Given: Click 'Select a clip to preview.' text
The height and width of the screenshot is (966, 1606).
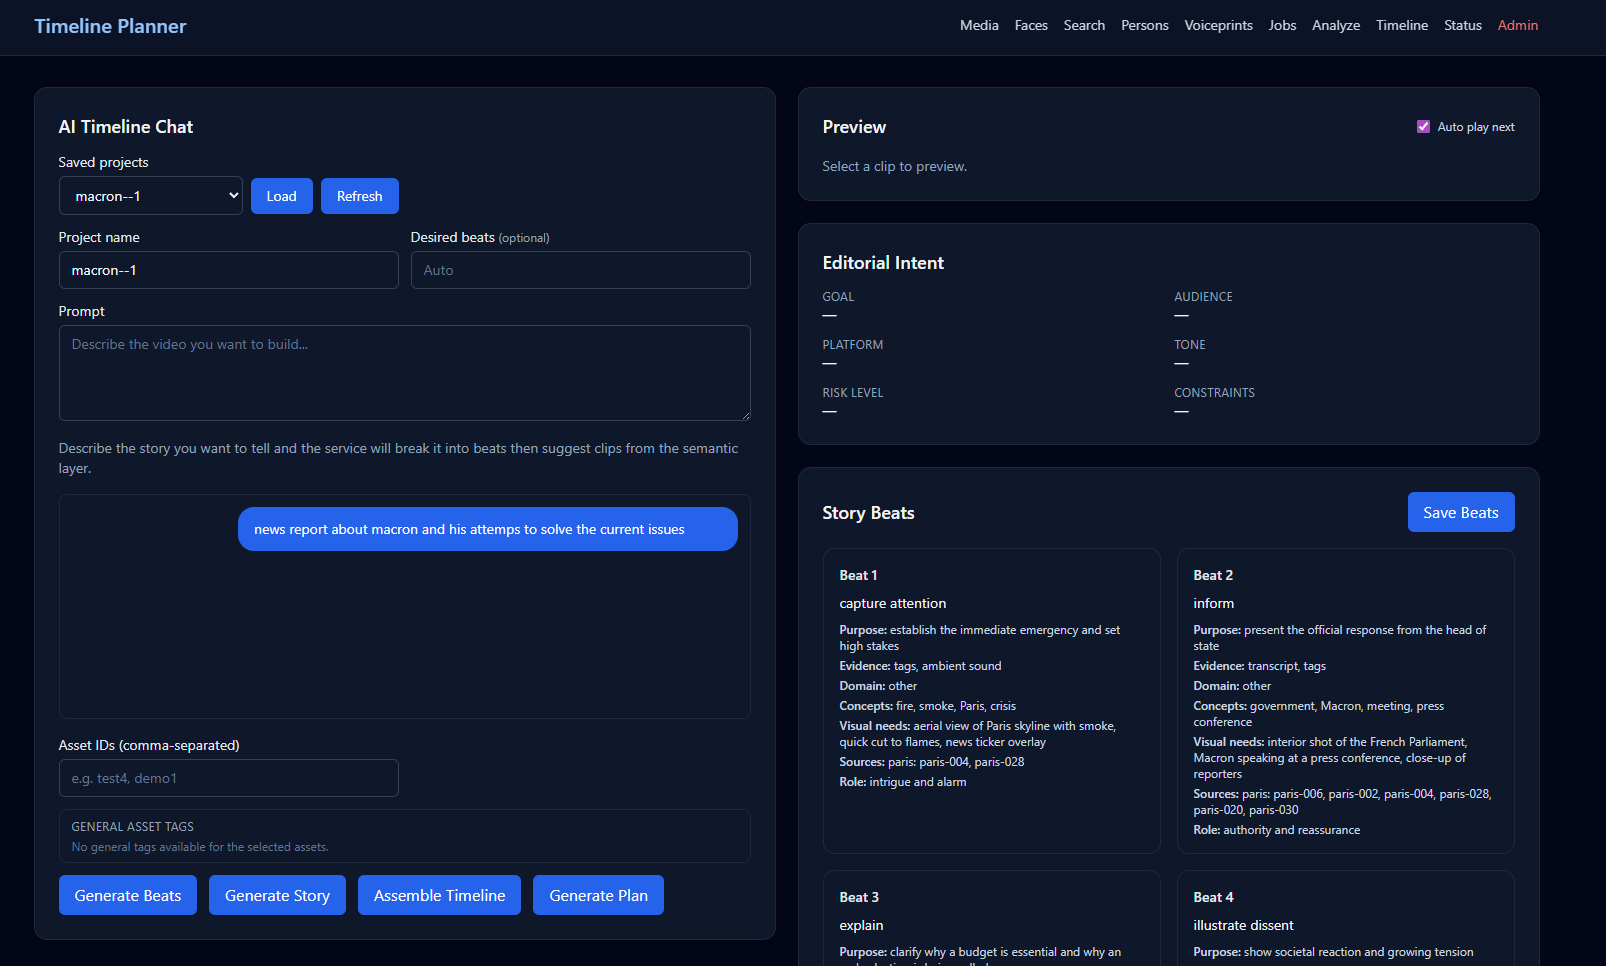Looking at the screenshot, I should click(x=894, y=166).
